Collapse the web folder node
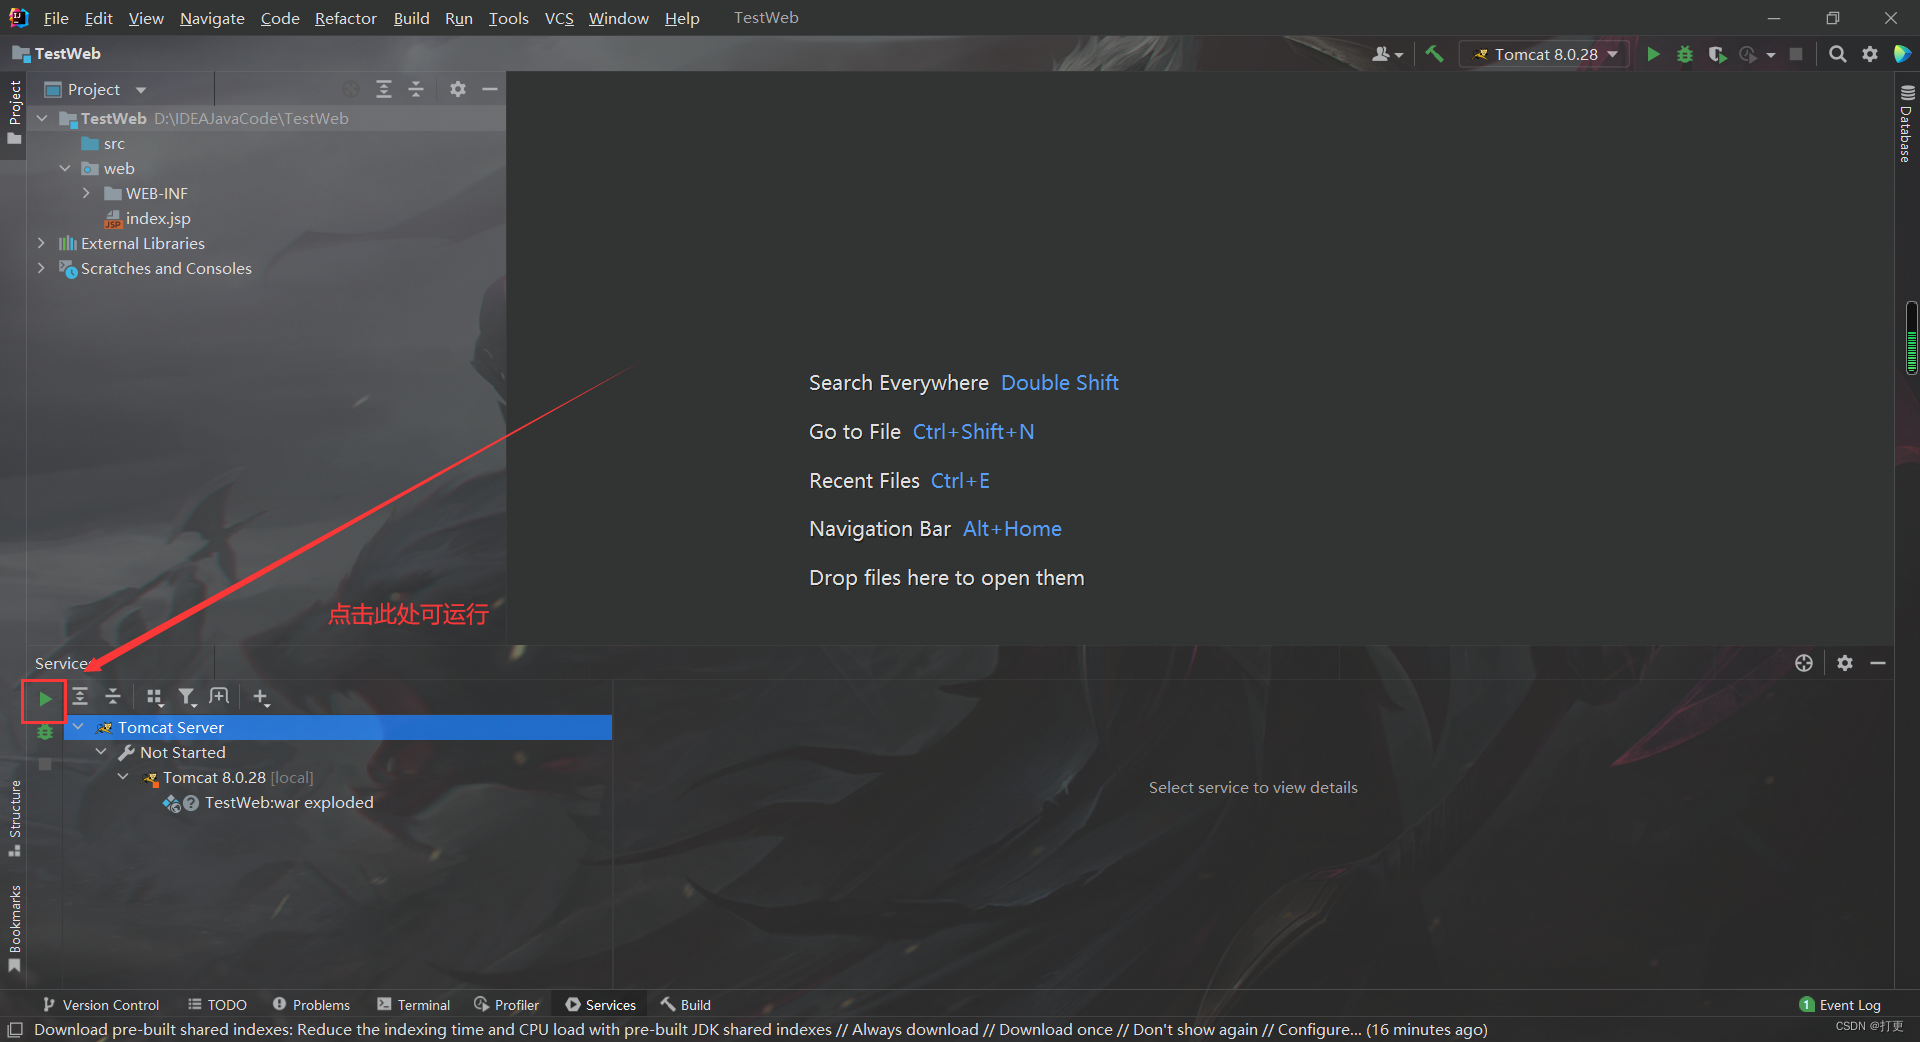This screenshot has height=1042, width=1920. 65,168
